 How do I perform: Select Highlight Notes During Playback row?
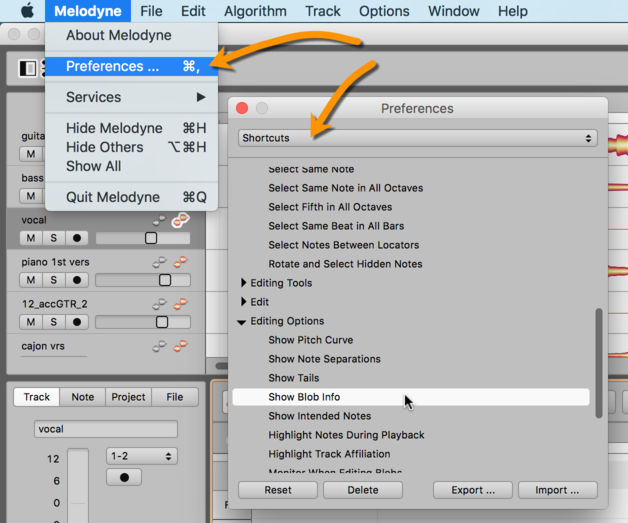411,435
